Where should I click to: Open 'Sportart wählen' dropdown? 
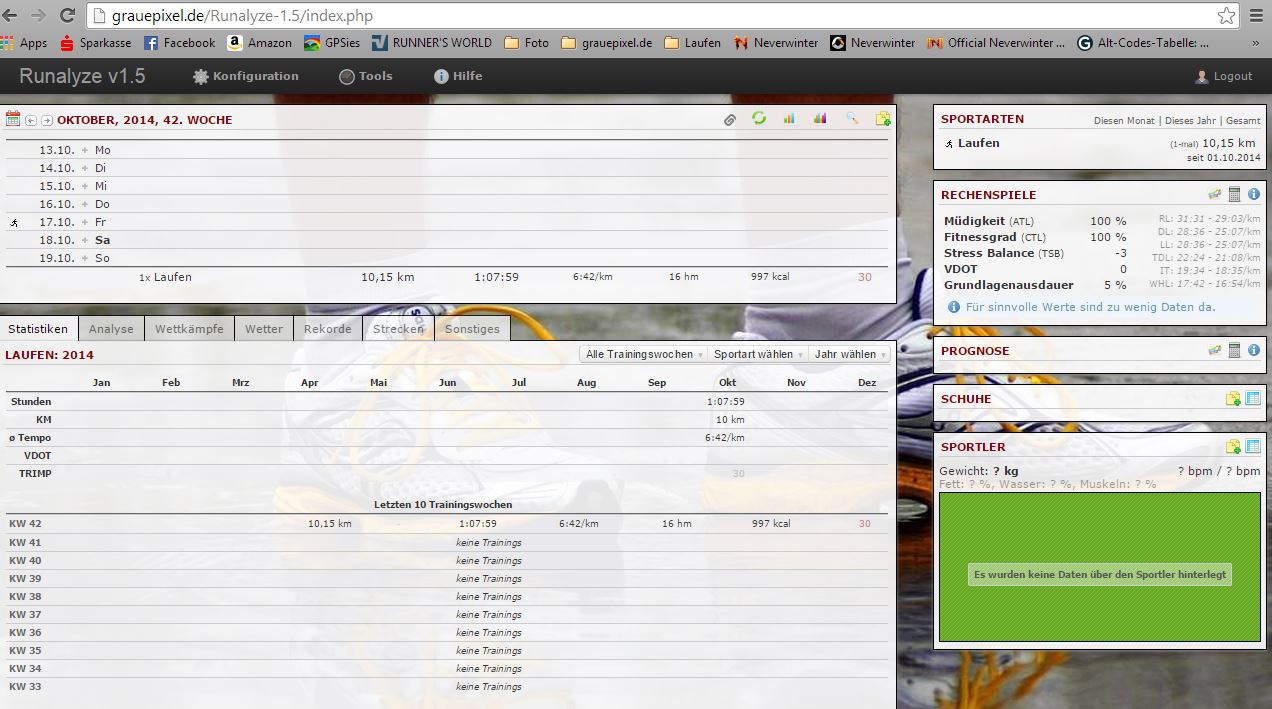[758, 354]
